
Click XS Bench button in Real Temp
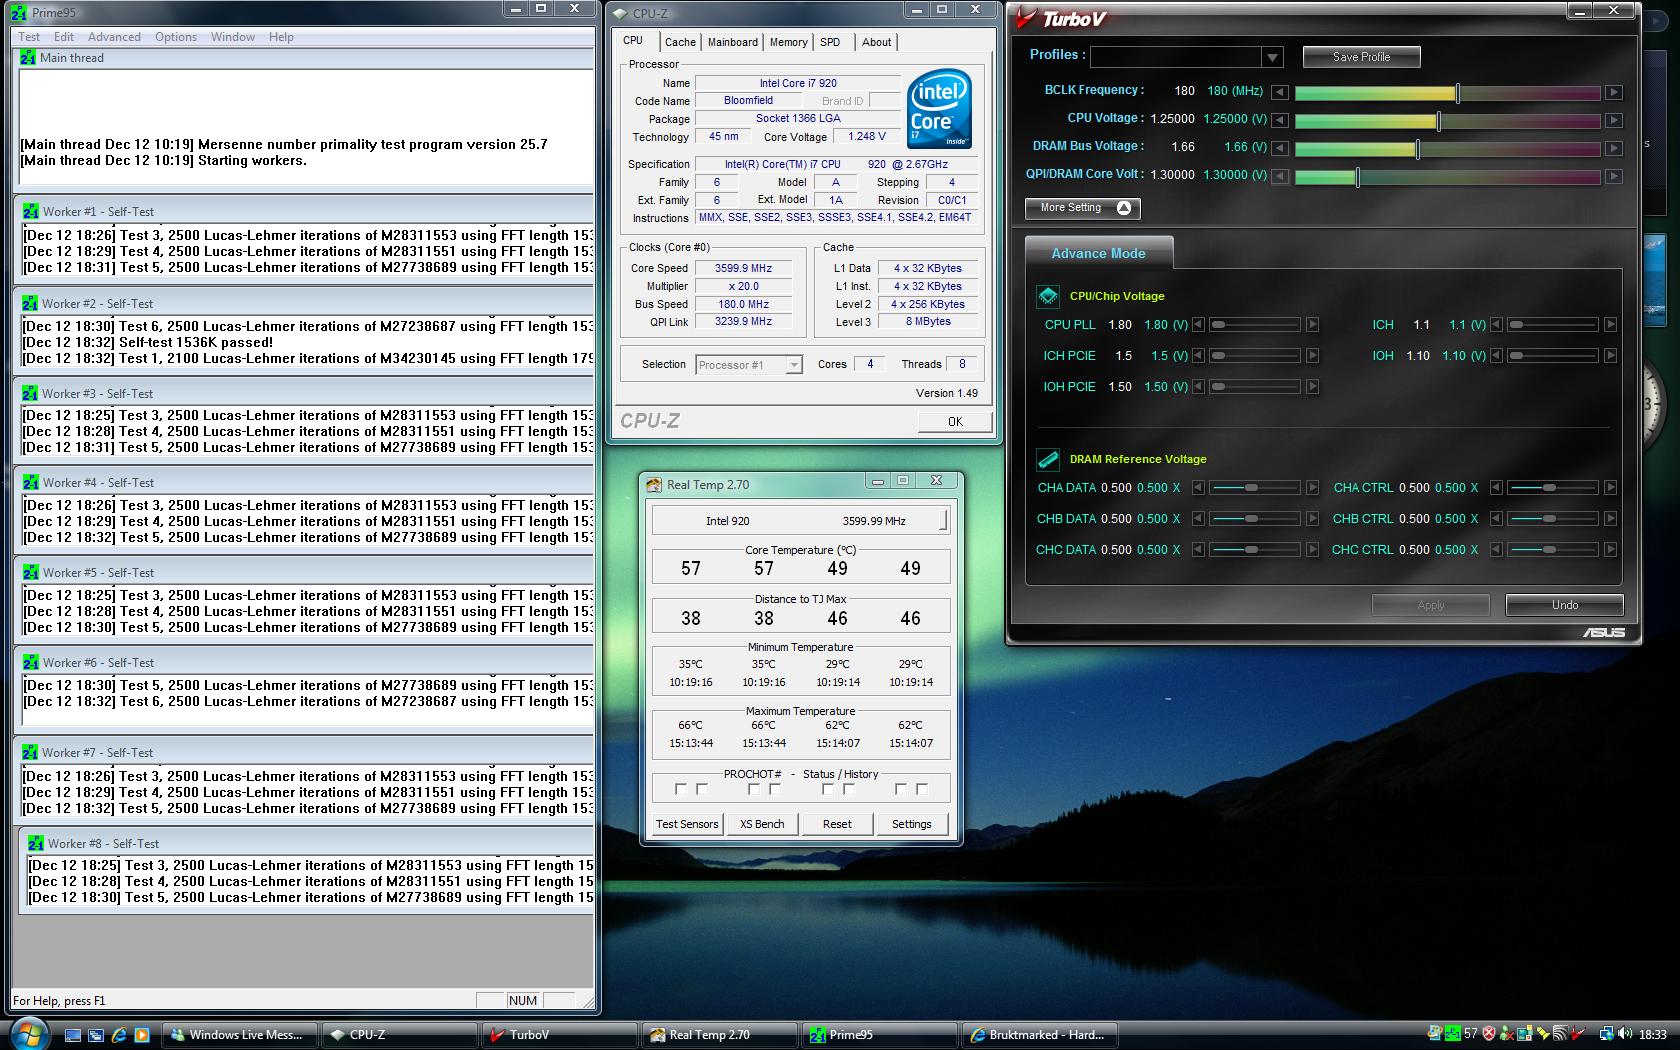(x=762, y=824)
